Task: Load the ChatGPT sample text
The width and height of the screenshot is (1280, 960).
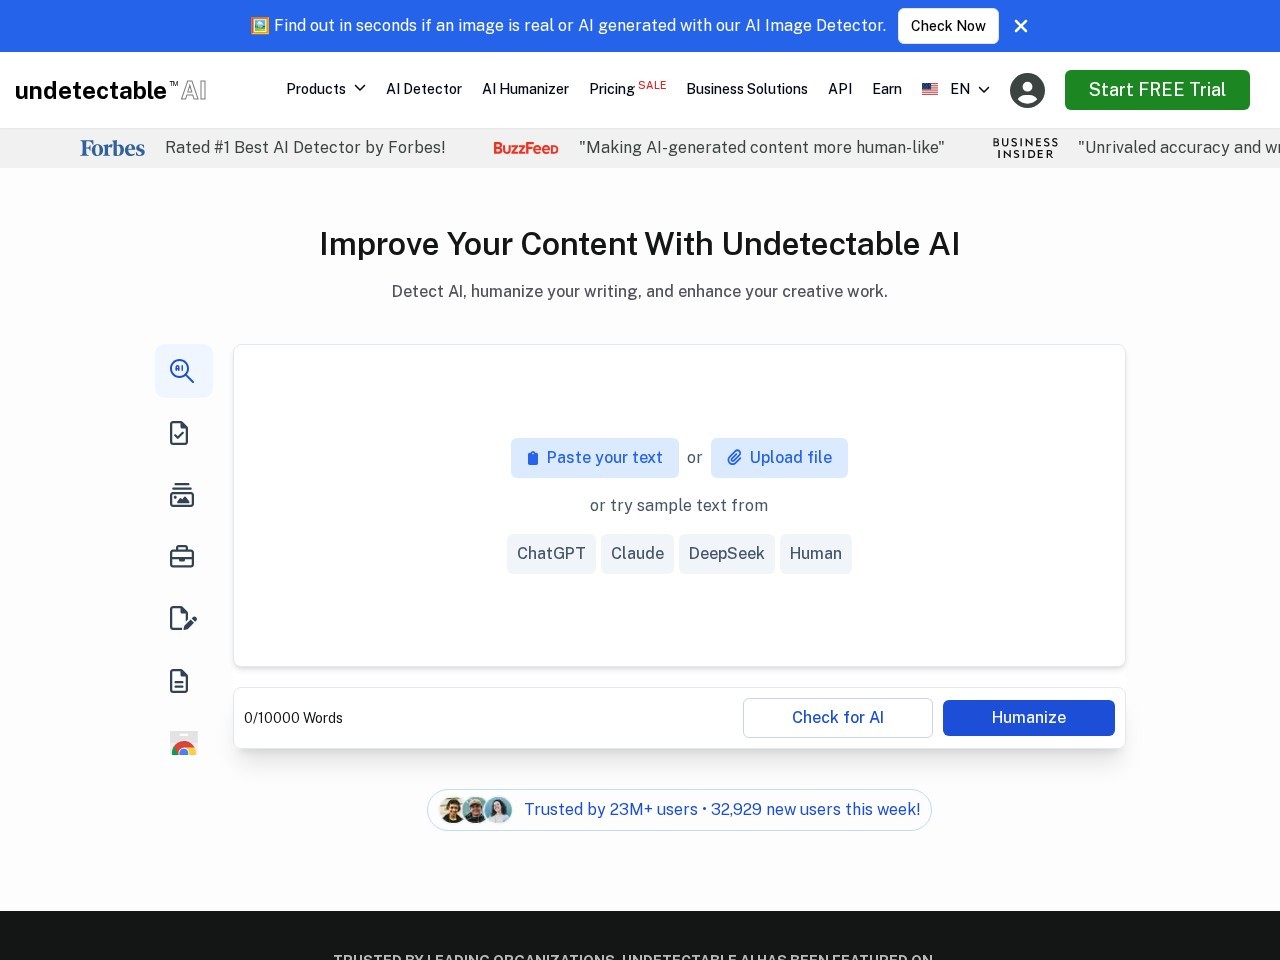Action: pos(551,554)
